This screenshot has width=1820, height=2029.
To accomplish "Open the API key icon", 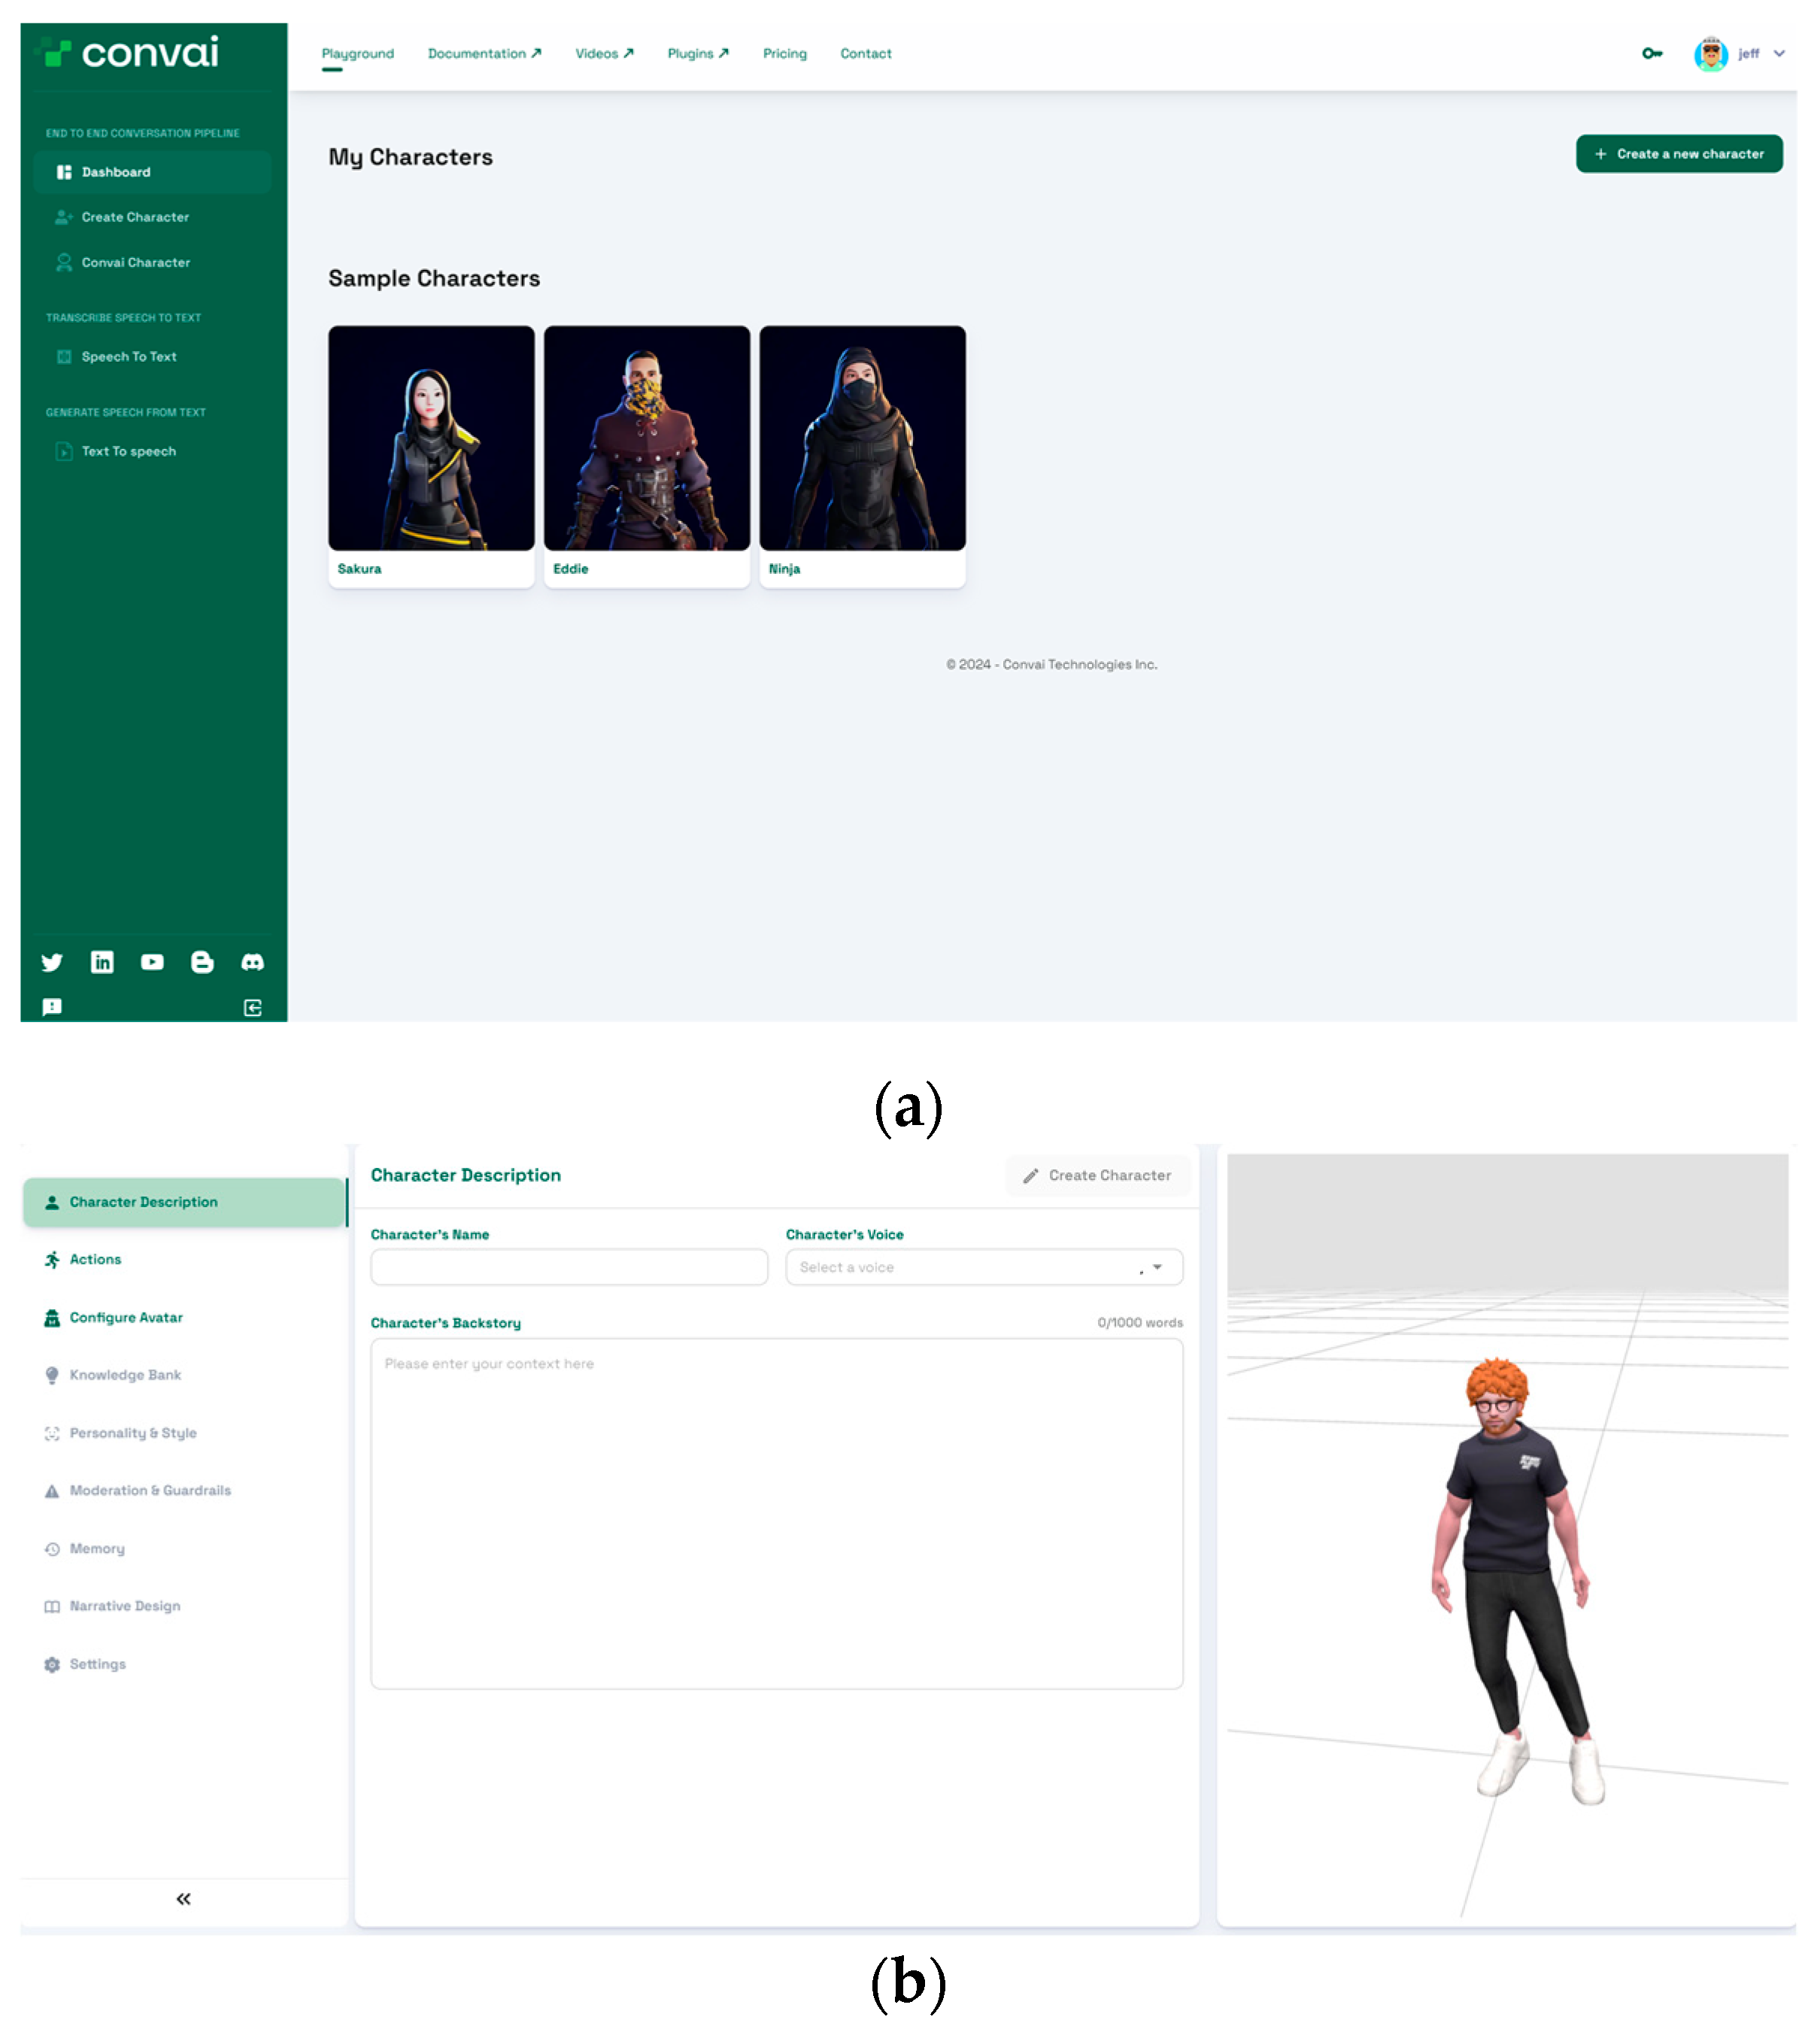I will point(1652,54).
